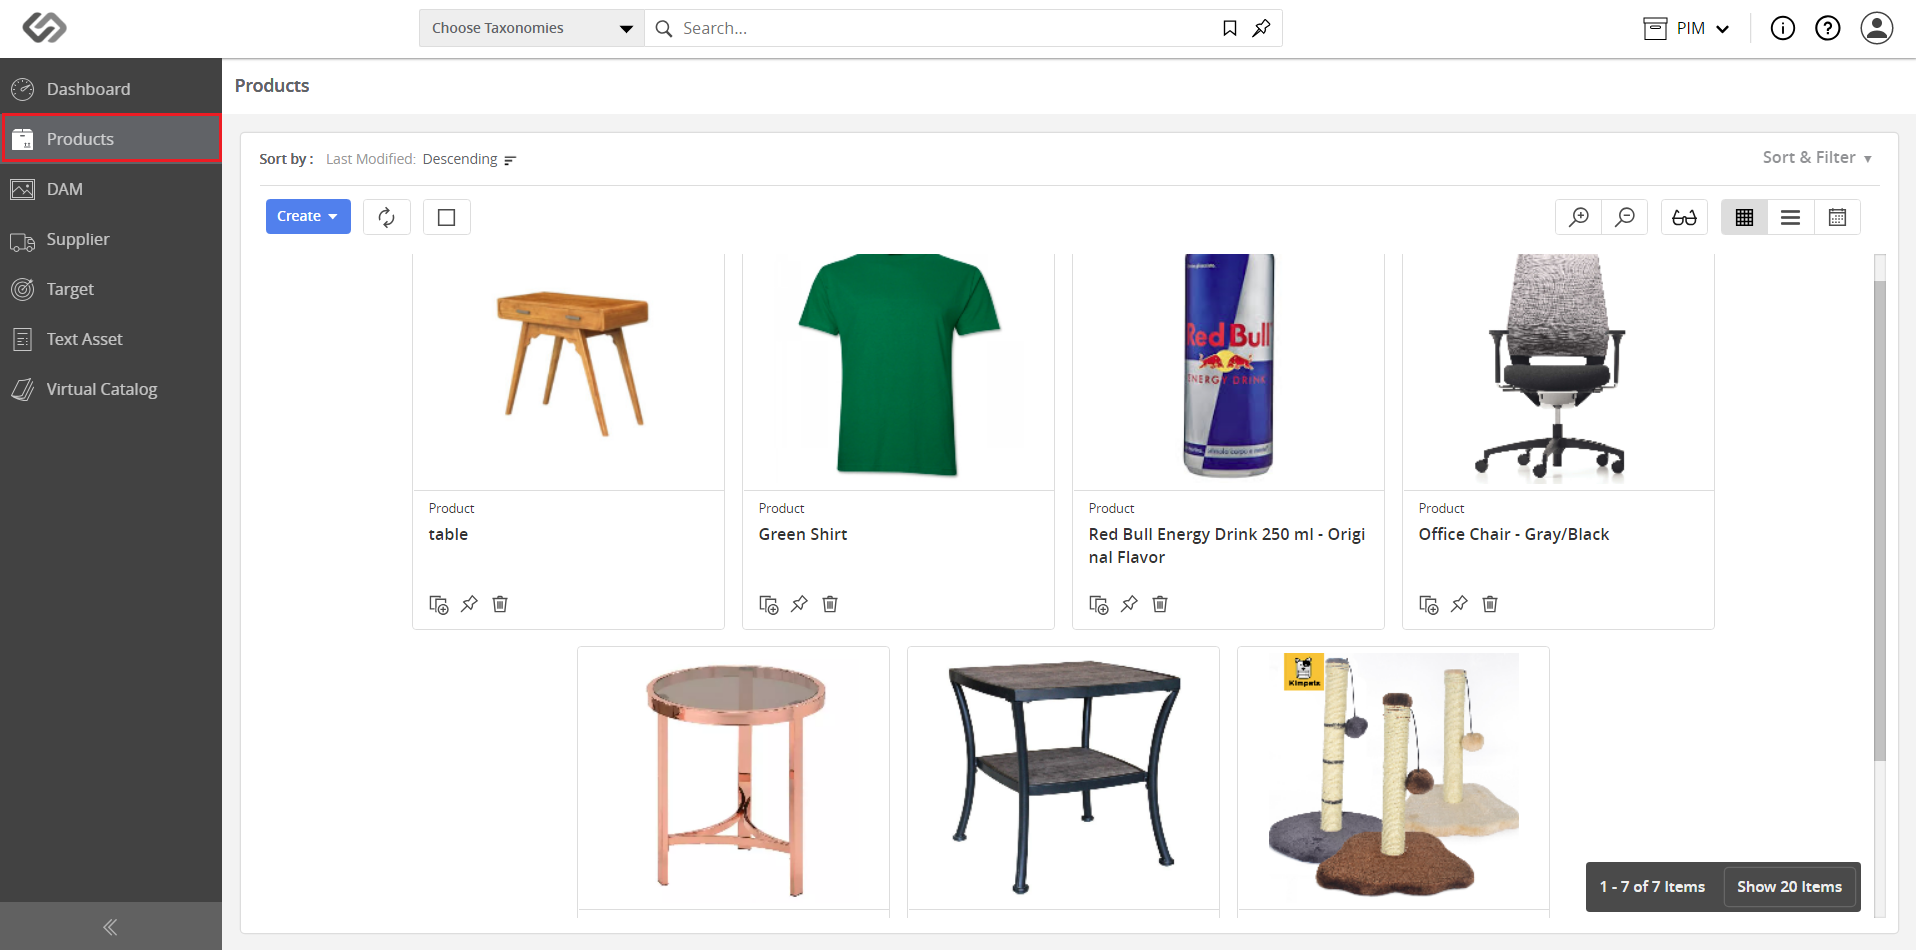Switch to list view layout

pyautogui.click(x=1791, y=217)
